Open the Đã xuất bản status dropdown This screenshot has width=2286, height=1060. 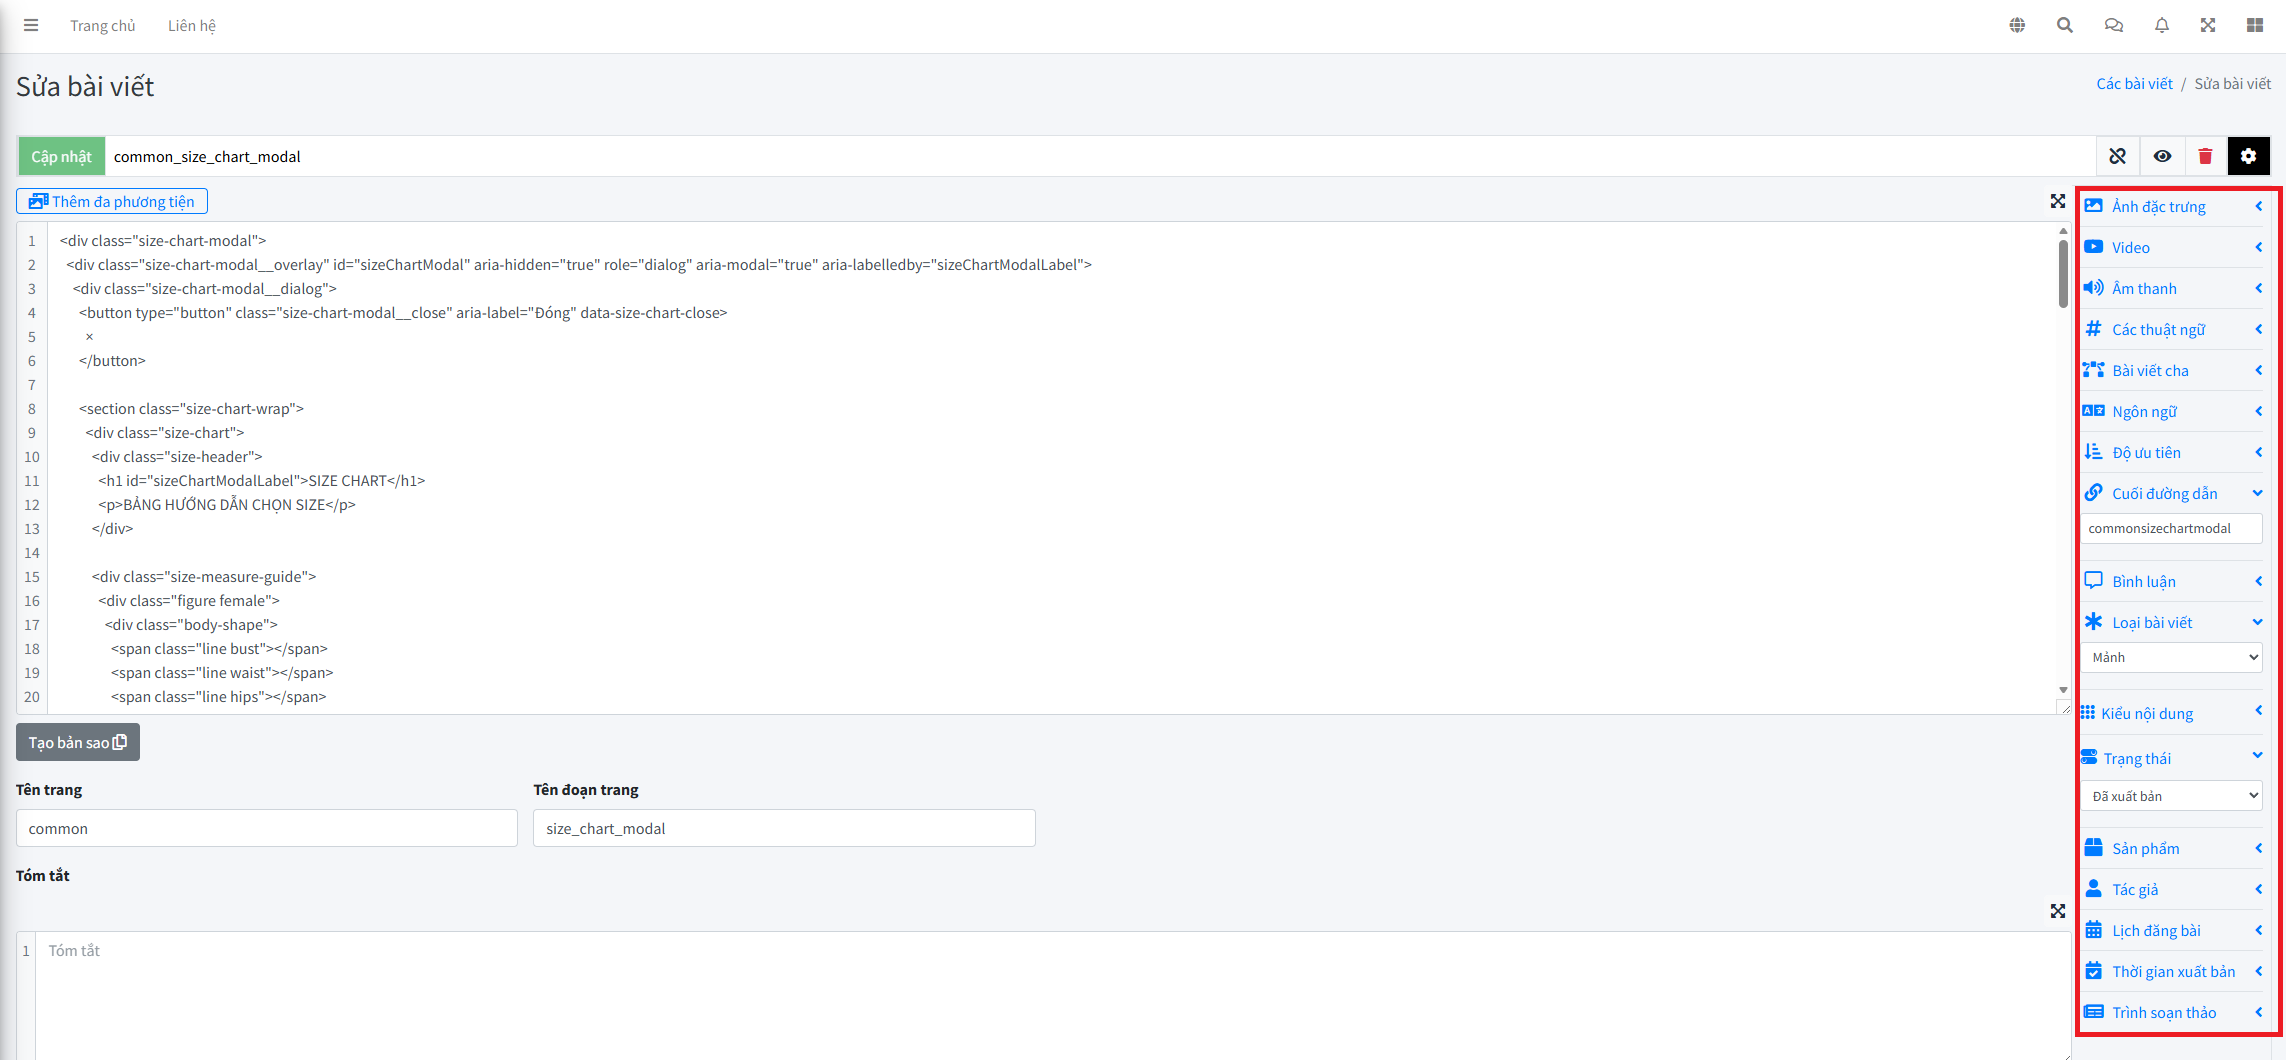(2171, 796)
